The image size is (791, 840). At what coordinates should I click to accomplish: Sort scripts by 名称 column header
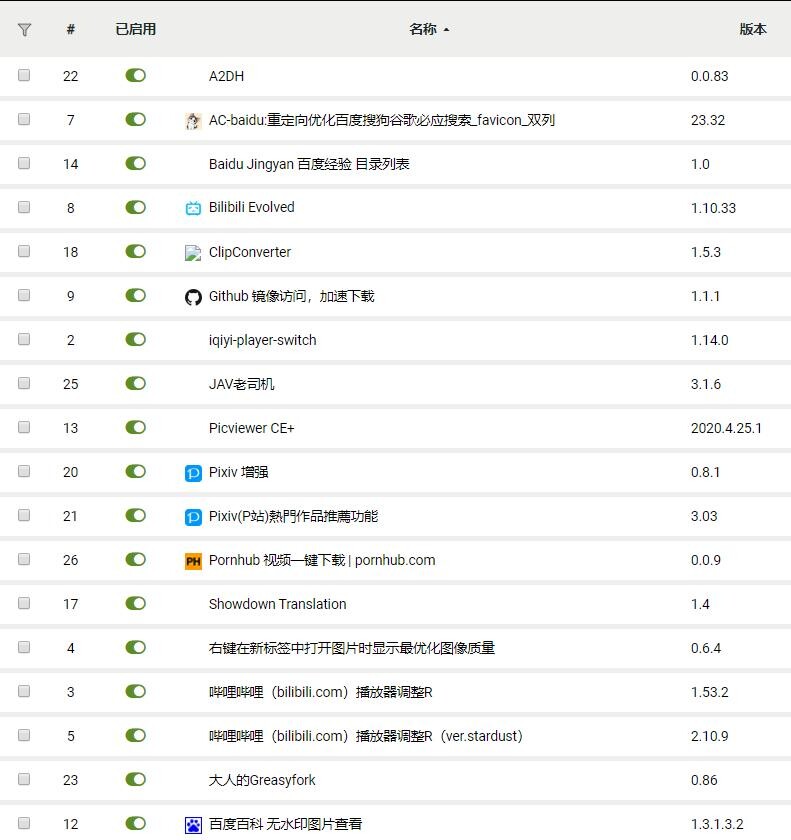click(x=423, y=29)
